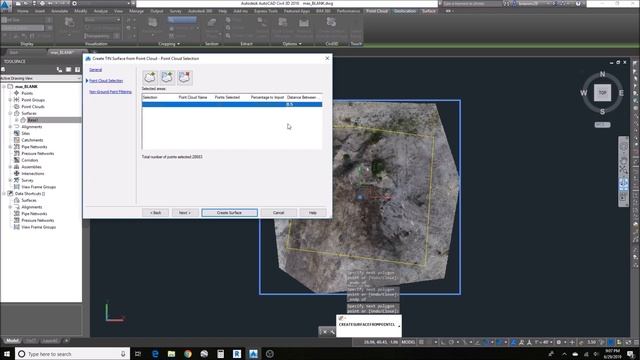The height and width of the screenshot is (360, 640).
Task: Open the Point Cloud Selection step link
Action: [106, 81]
